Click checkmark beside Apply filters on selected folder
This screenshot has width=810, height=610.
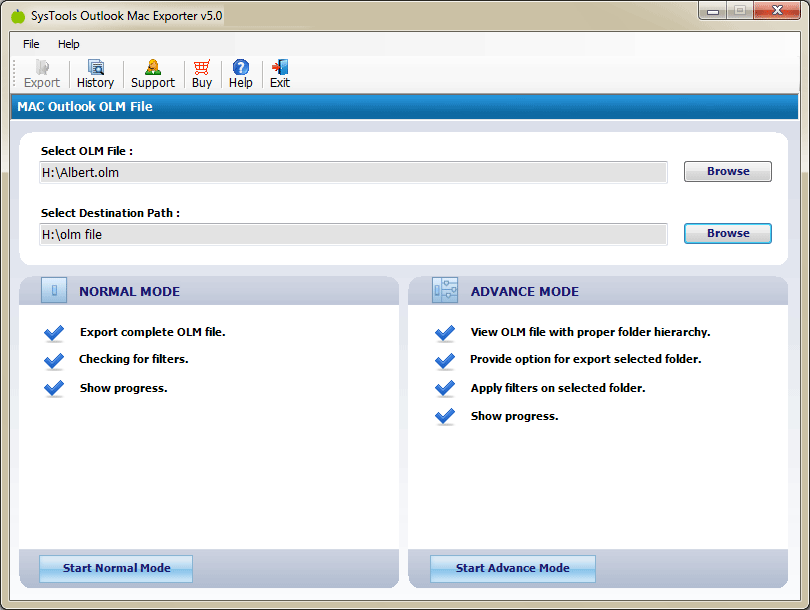(445, 388)
